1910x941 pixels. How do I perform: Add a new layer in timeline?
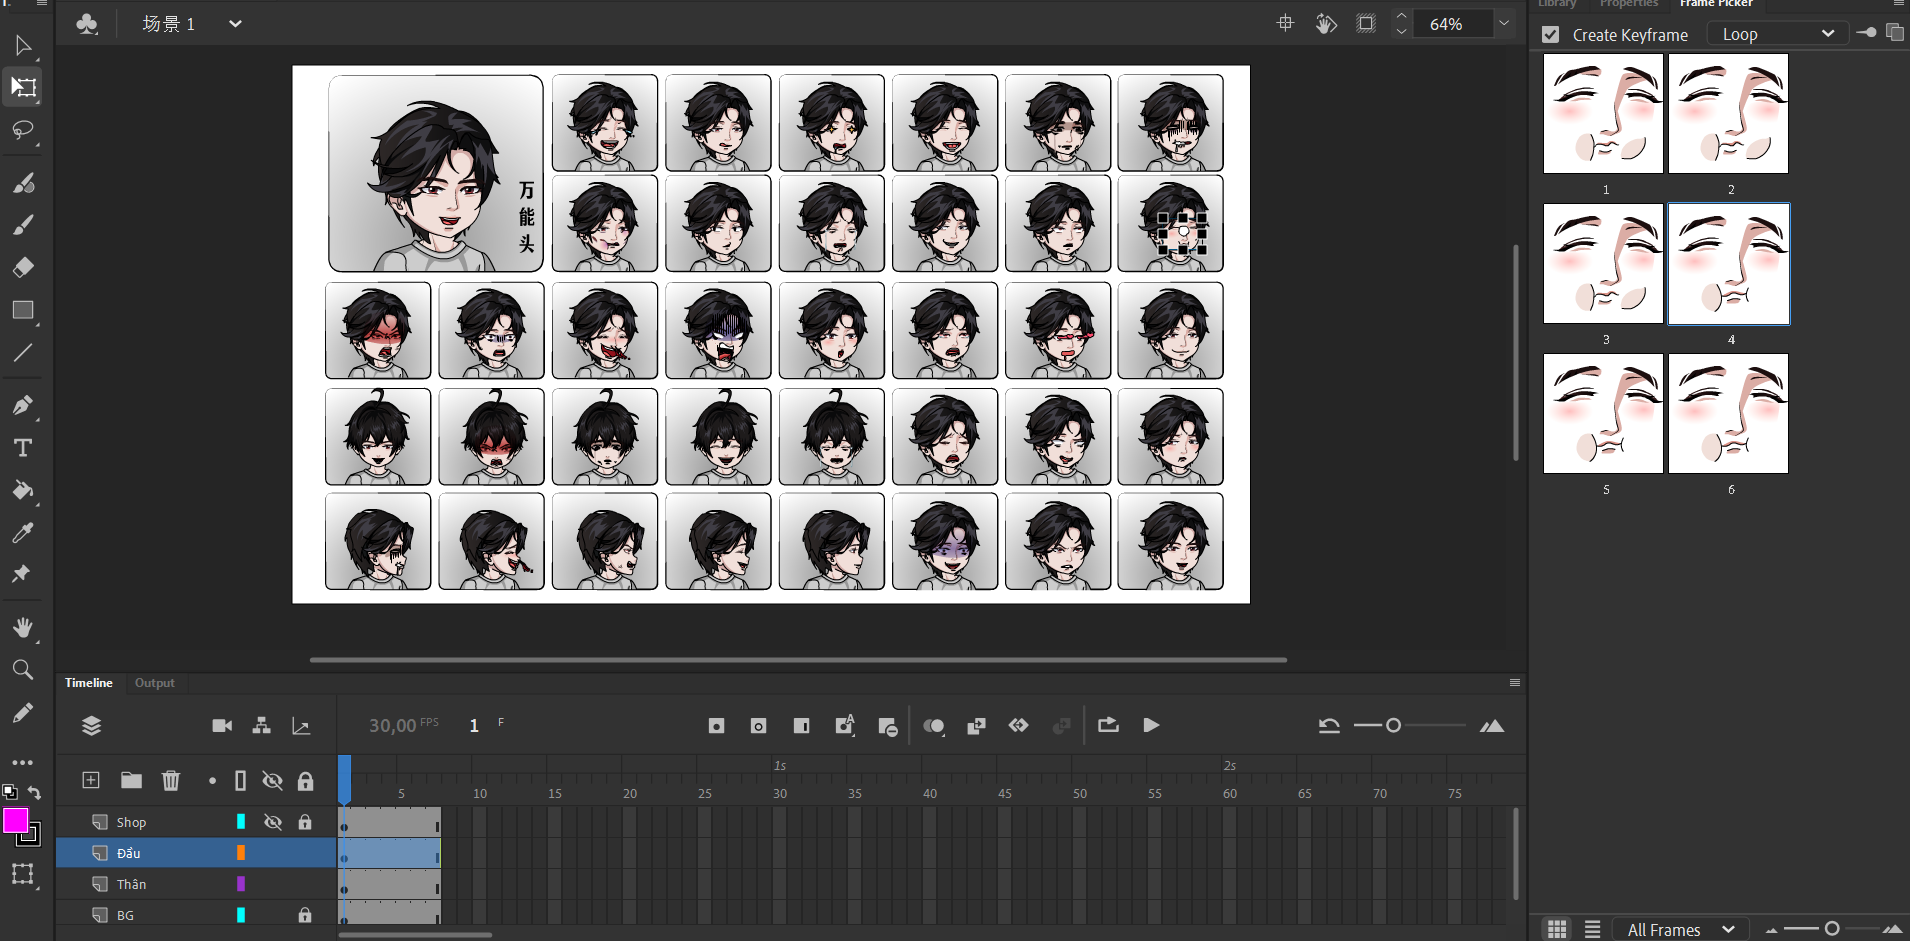(91, 780)
